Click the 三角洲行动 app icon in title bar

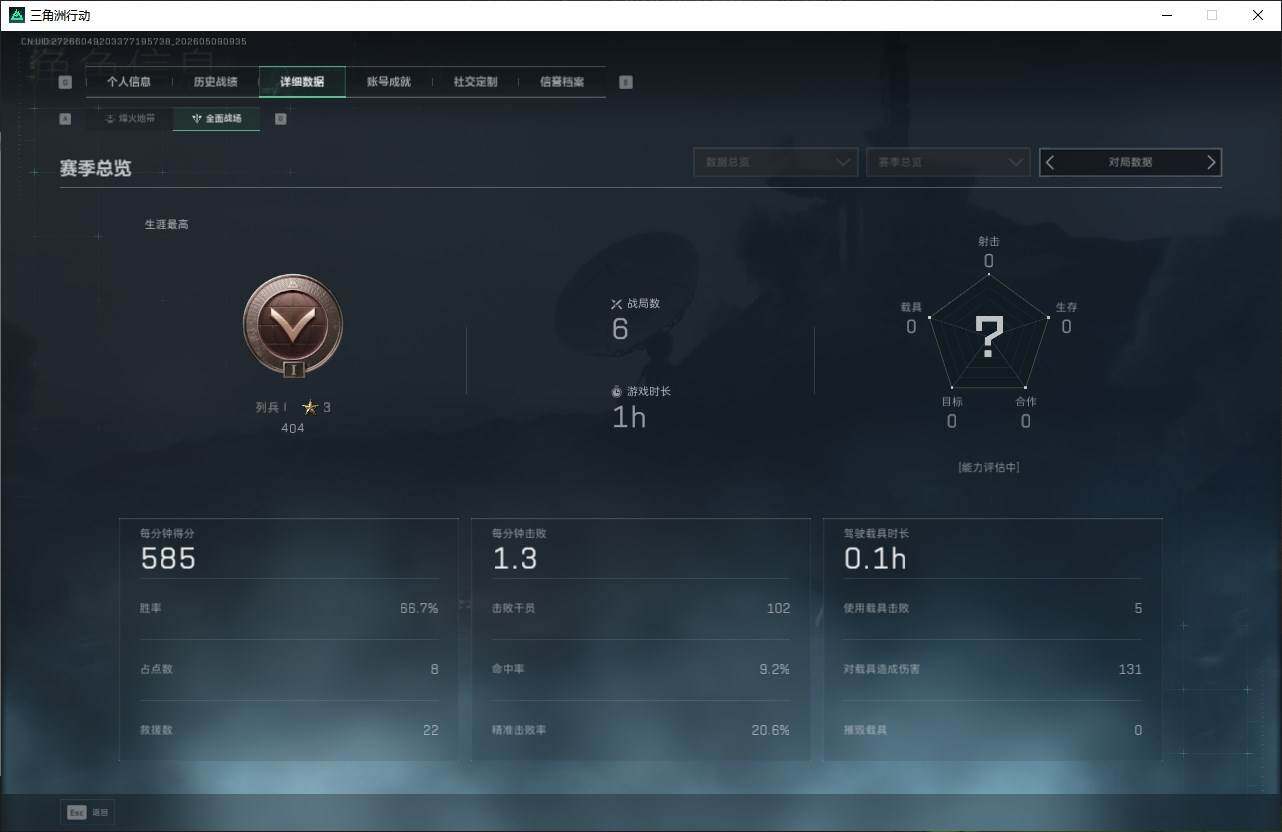(16, 15)
